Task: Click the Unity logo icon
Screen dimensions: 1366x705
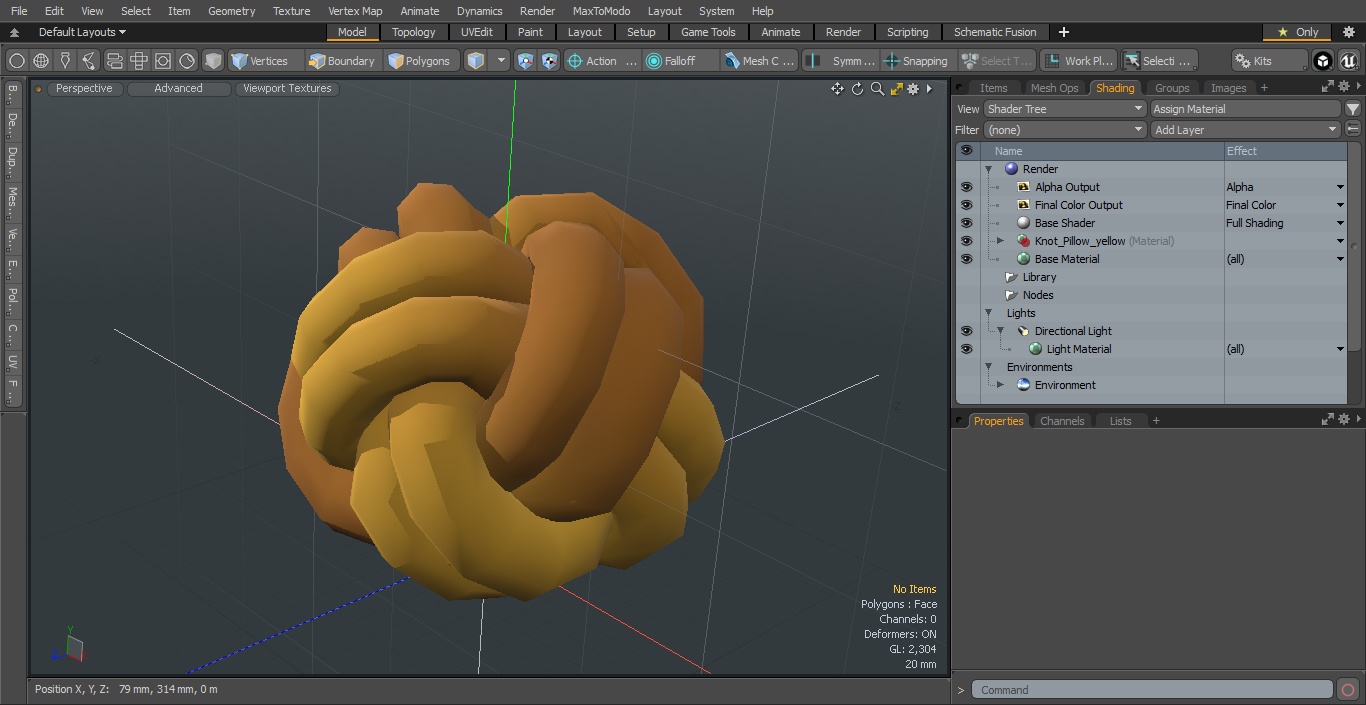Action: 1323,61
